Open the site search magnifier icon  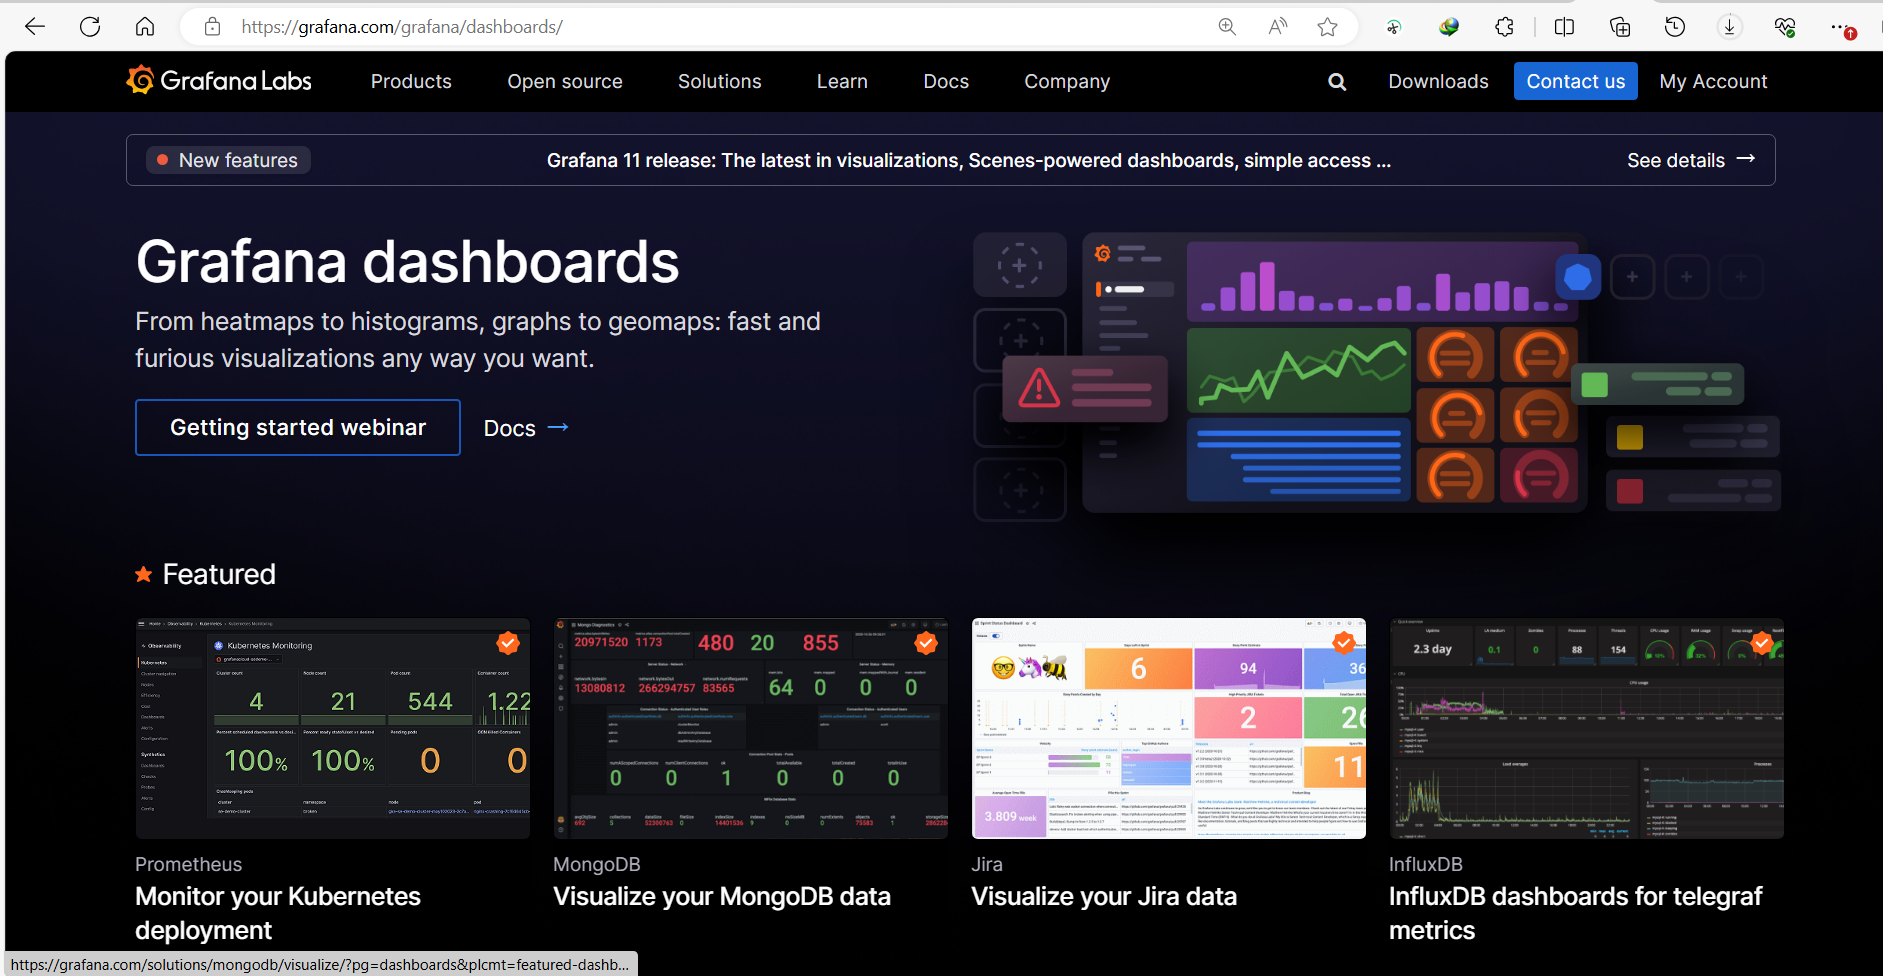(1337, 82)
